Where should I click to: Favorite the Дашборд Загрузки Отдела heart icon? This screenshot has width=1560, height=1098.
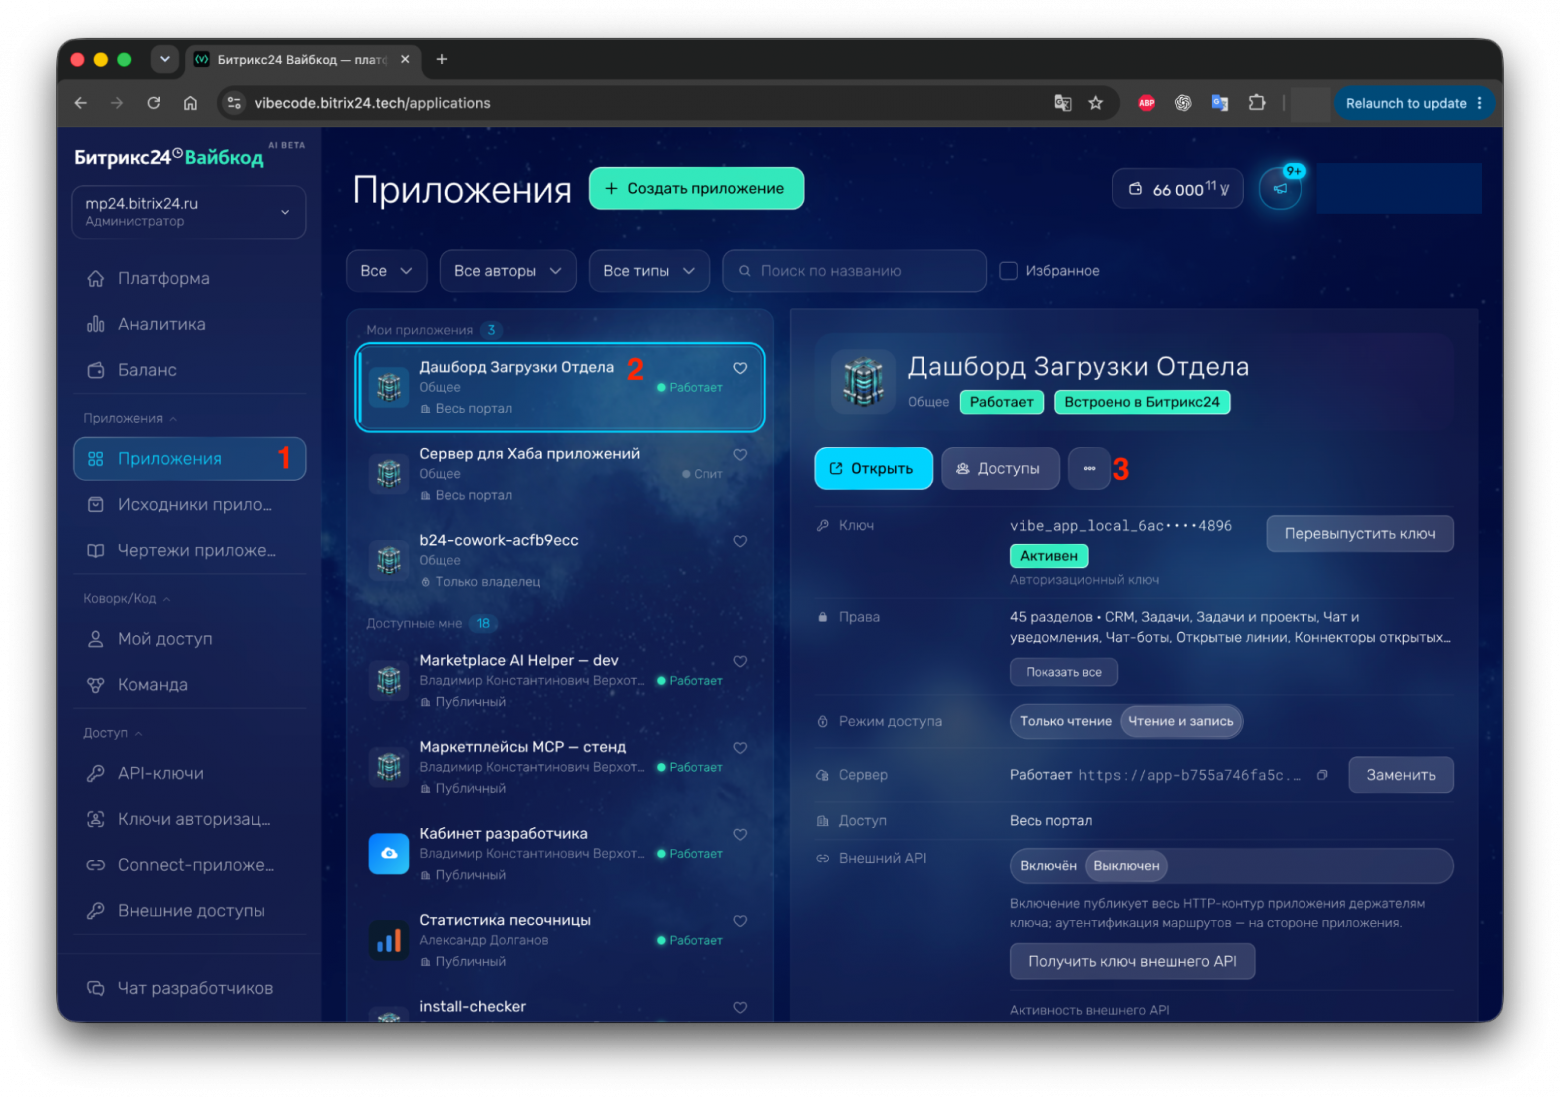pyautogui.click(x=740, y=368)
